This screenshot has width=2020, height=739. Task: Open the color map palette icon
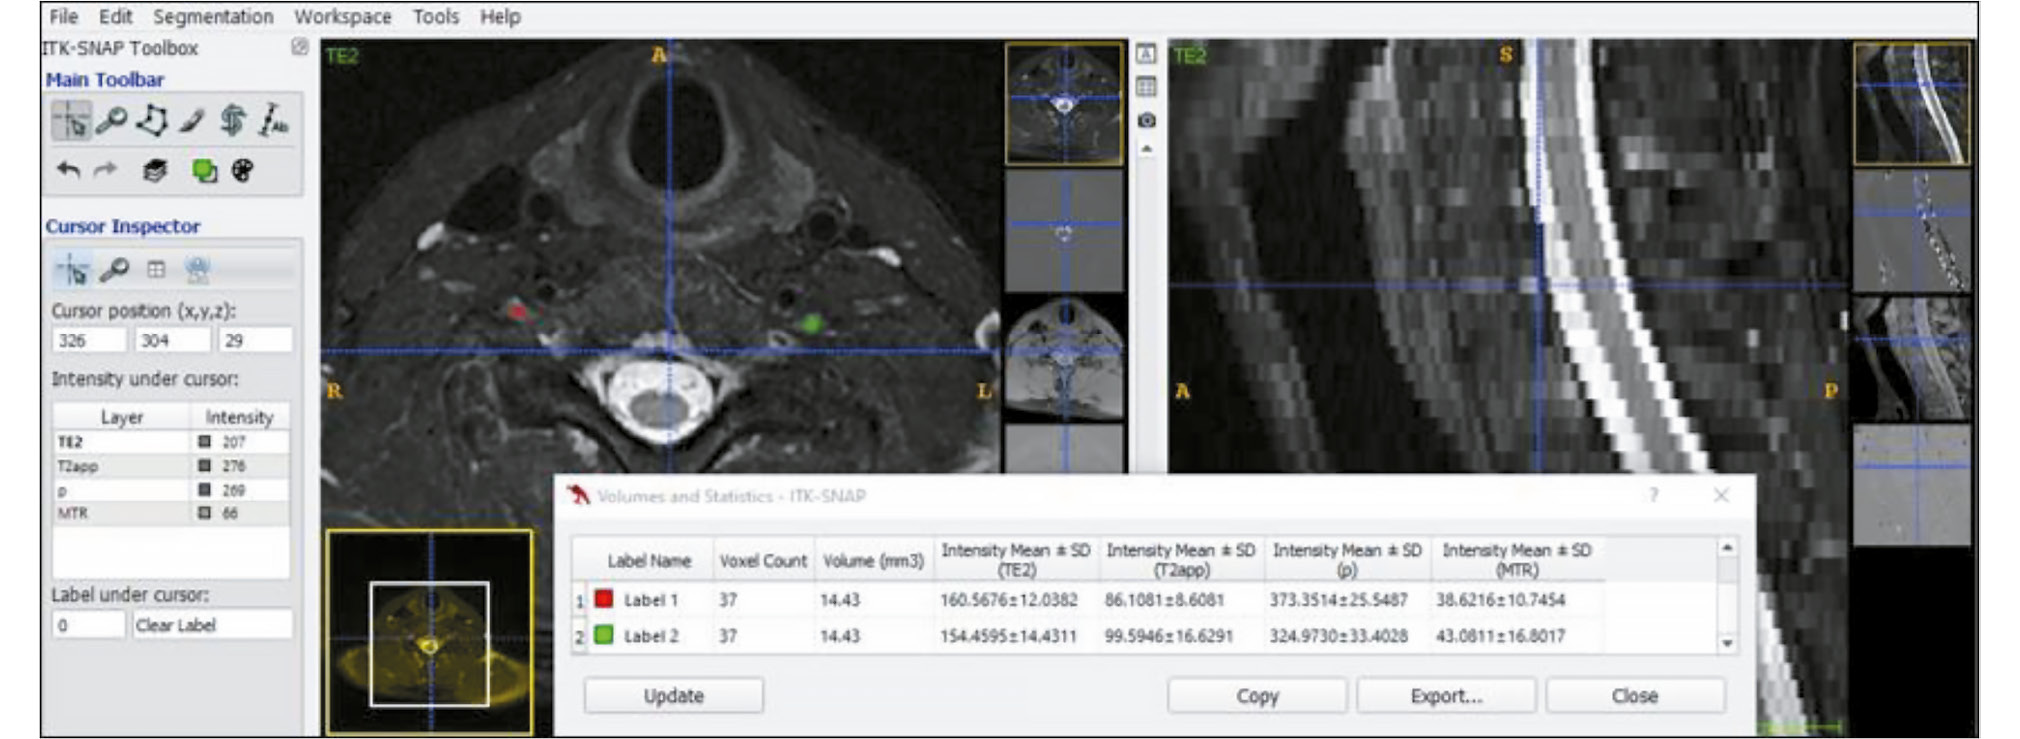pos(242,171)
